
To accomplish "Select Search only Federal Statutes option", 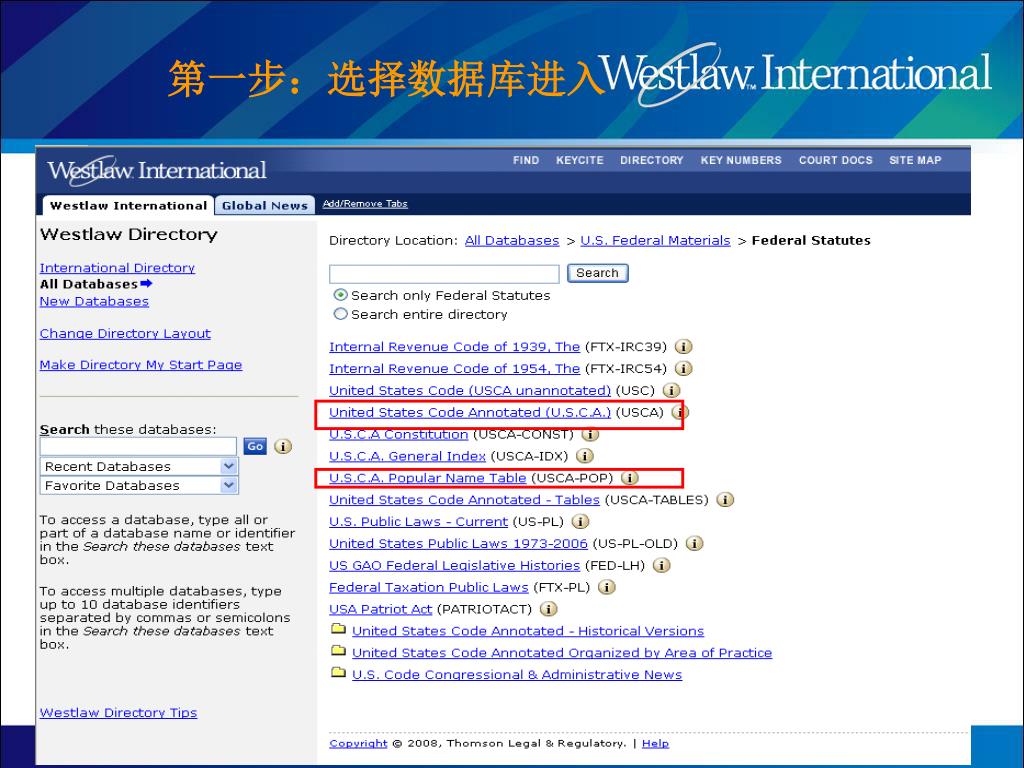I will coord(340,295).
